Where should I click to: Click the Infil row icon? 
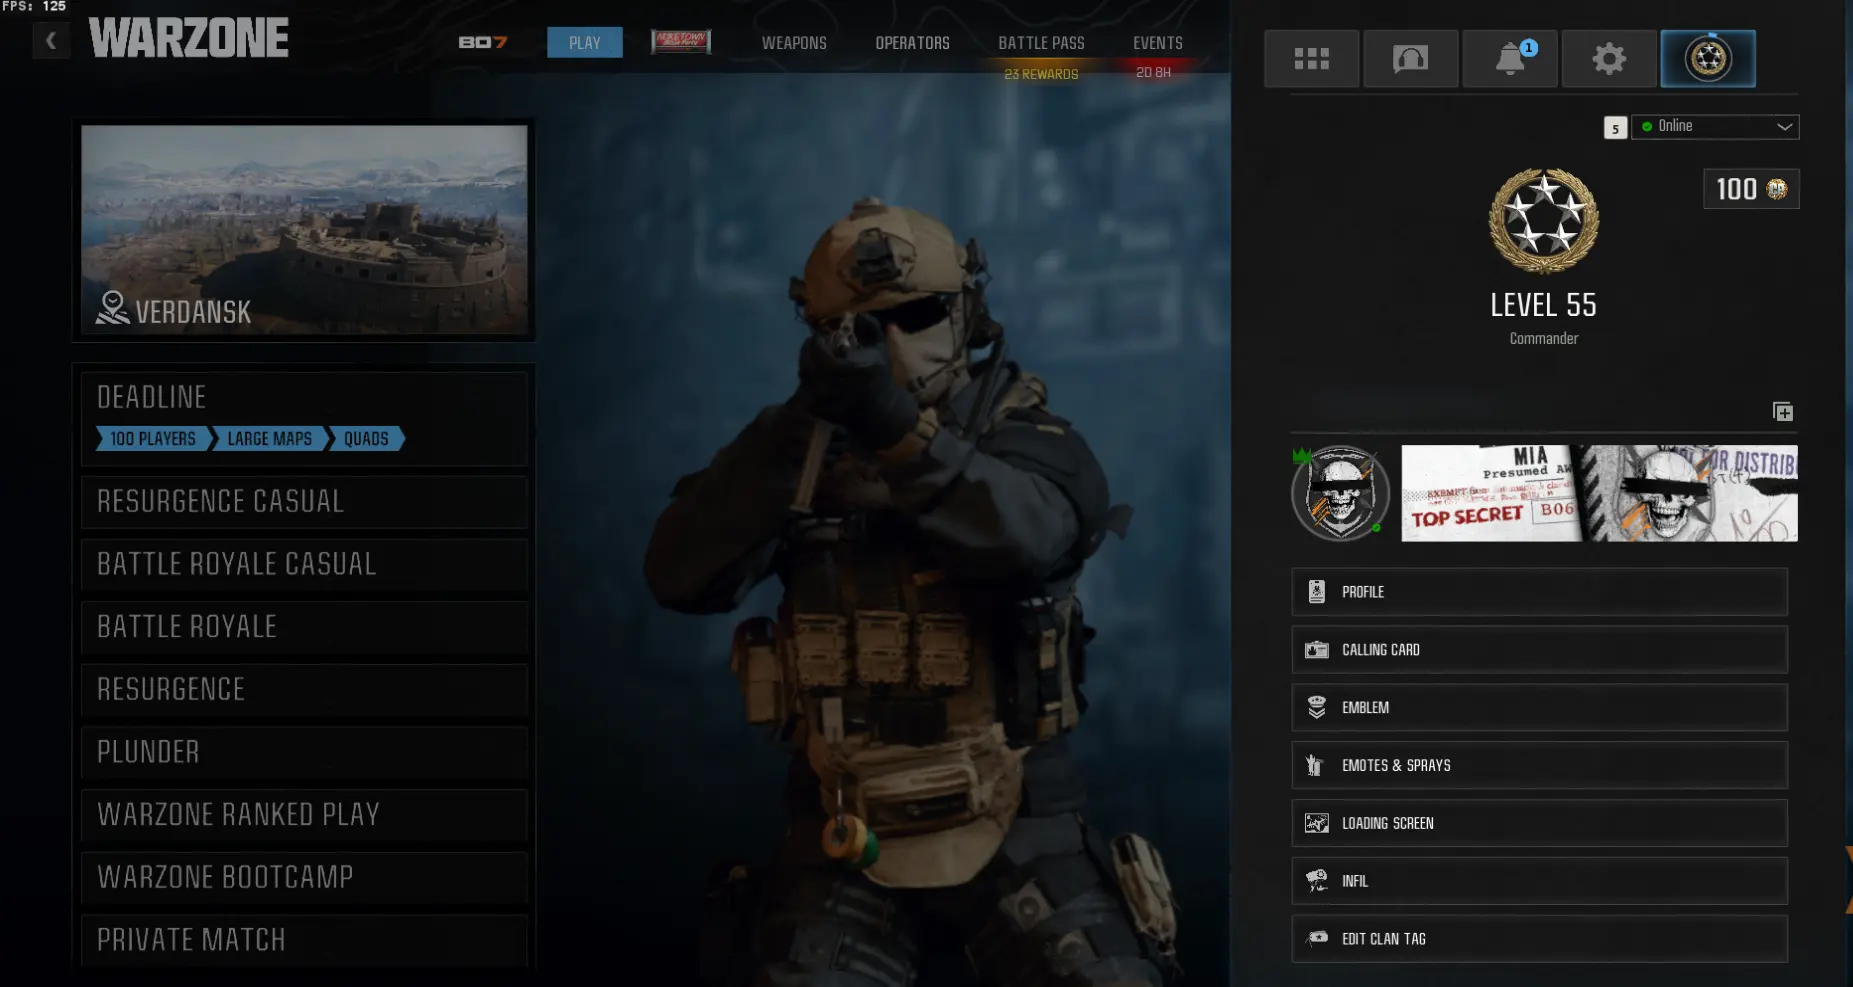pos(1317,881)
